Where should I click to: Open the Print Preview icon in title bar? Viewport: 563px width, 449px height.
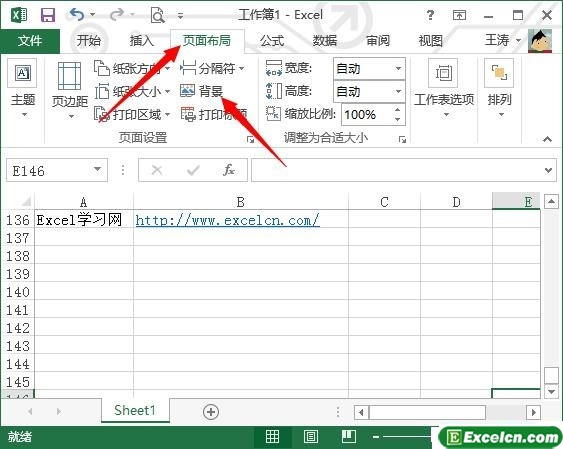tap(157, 15)
